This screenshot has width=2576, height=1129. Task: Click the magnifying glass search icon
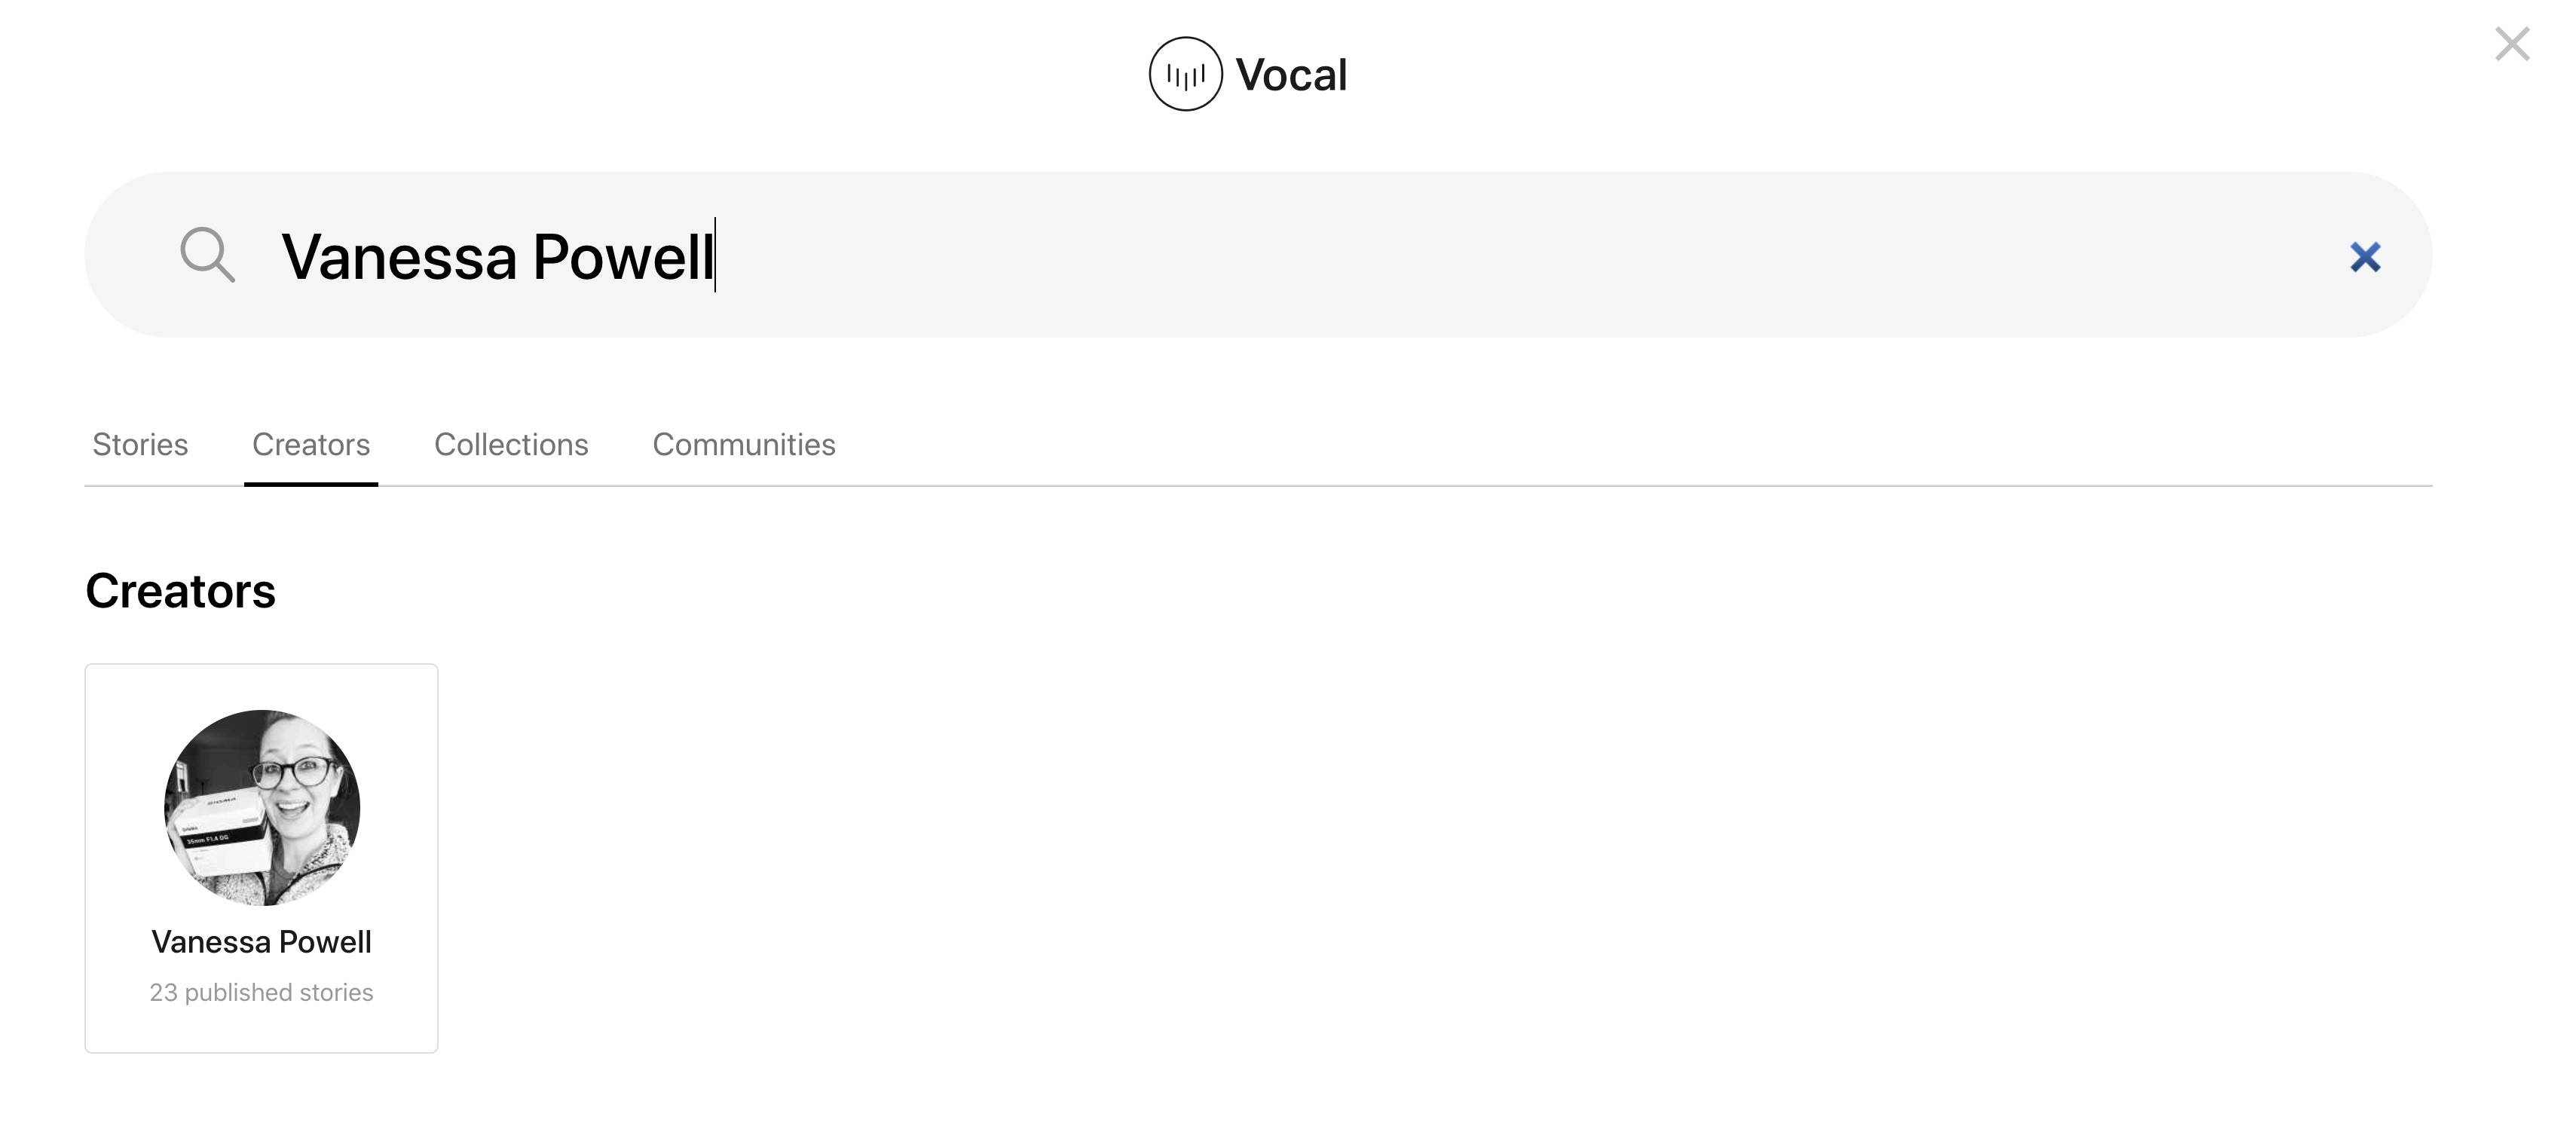coord(207,255)
